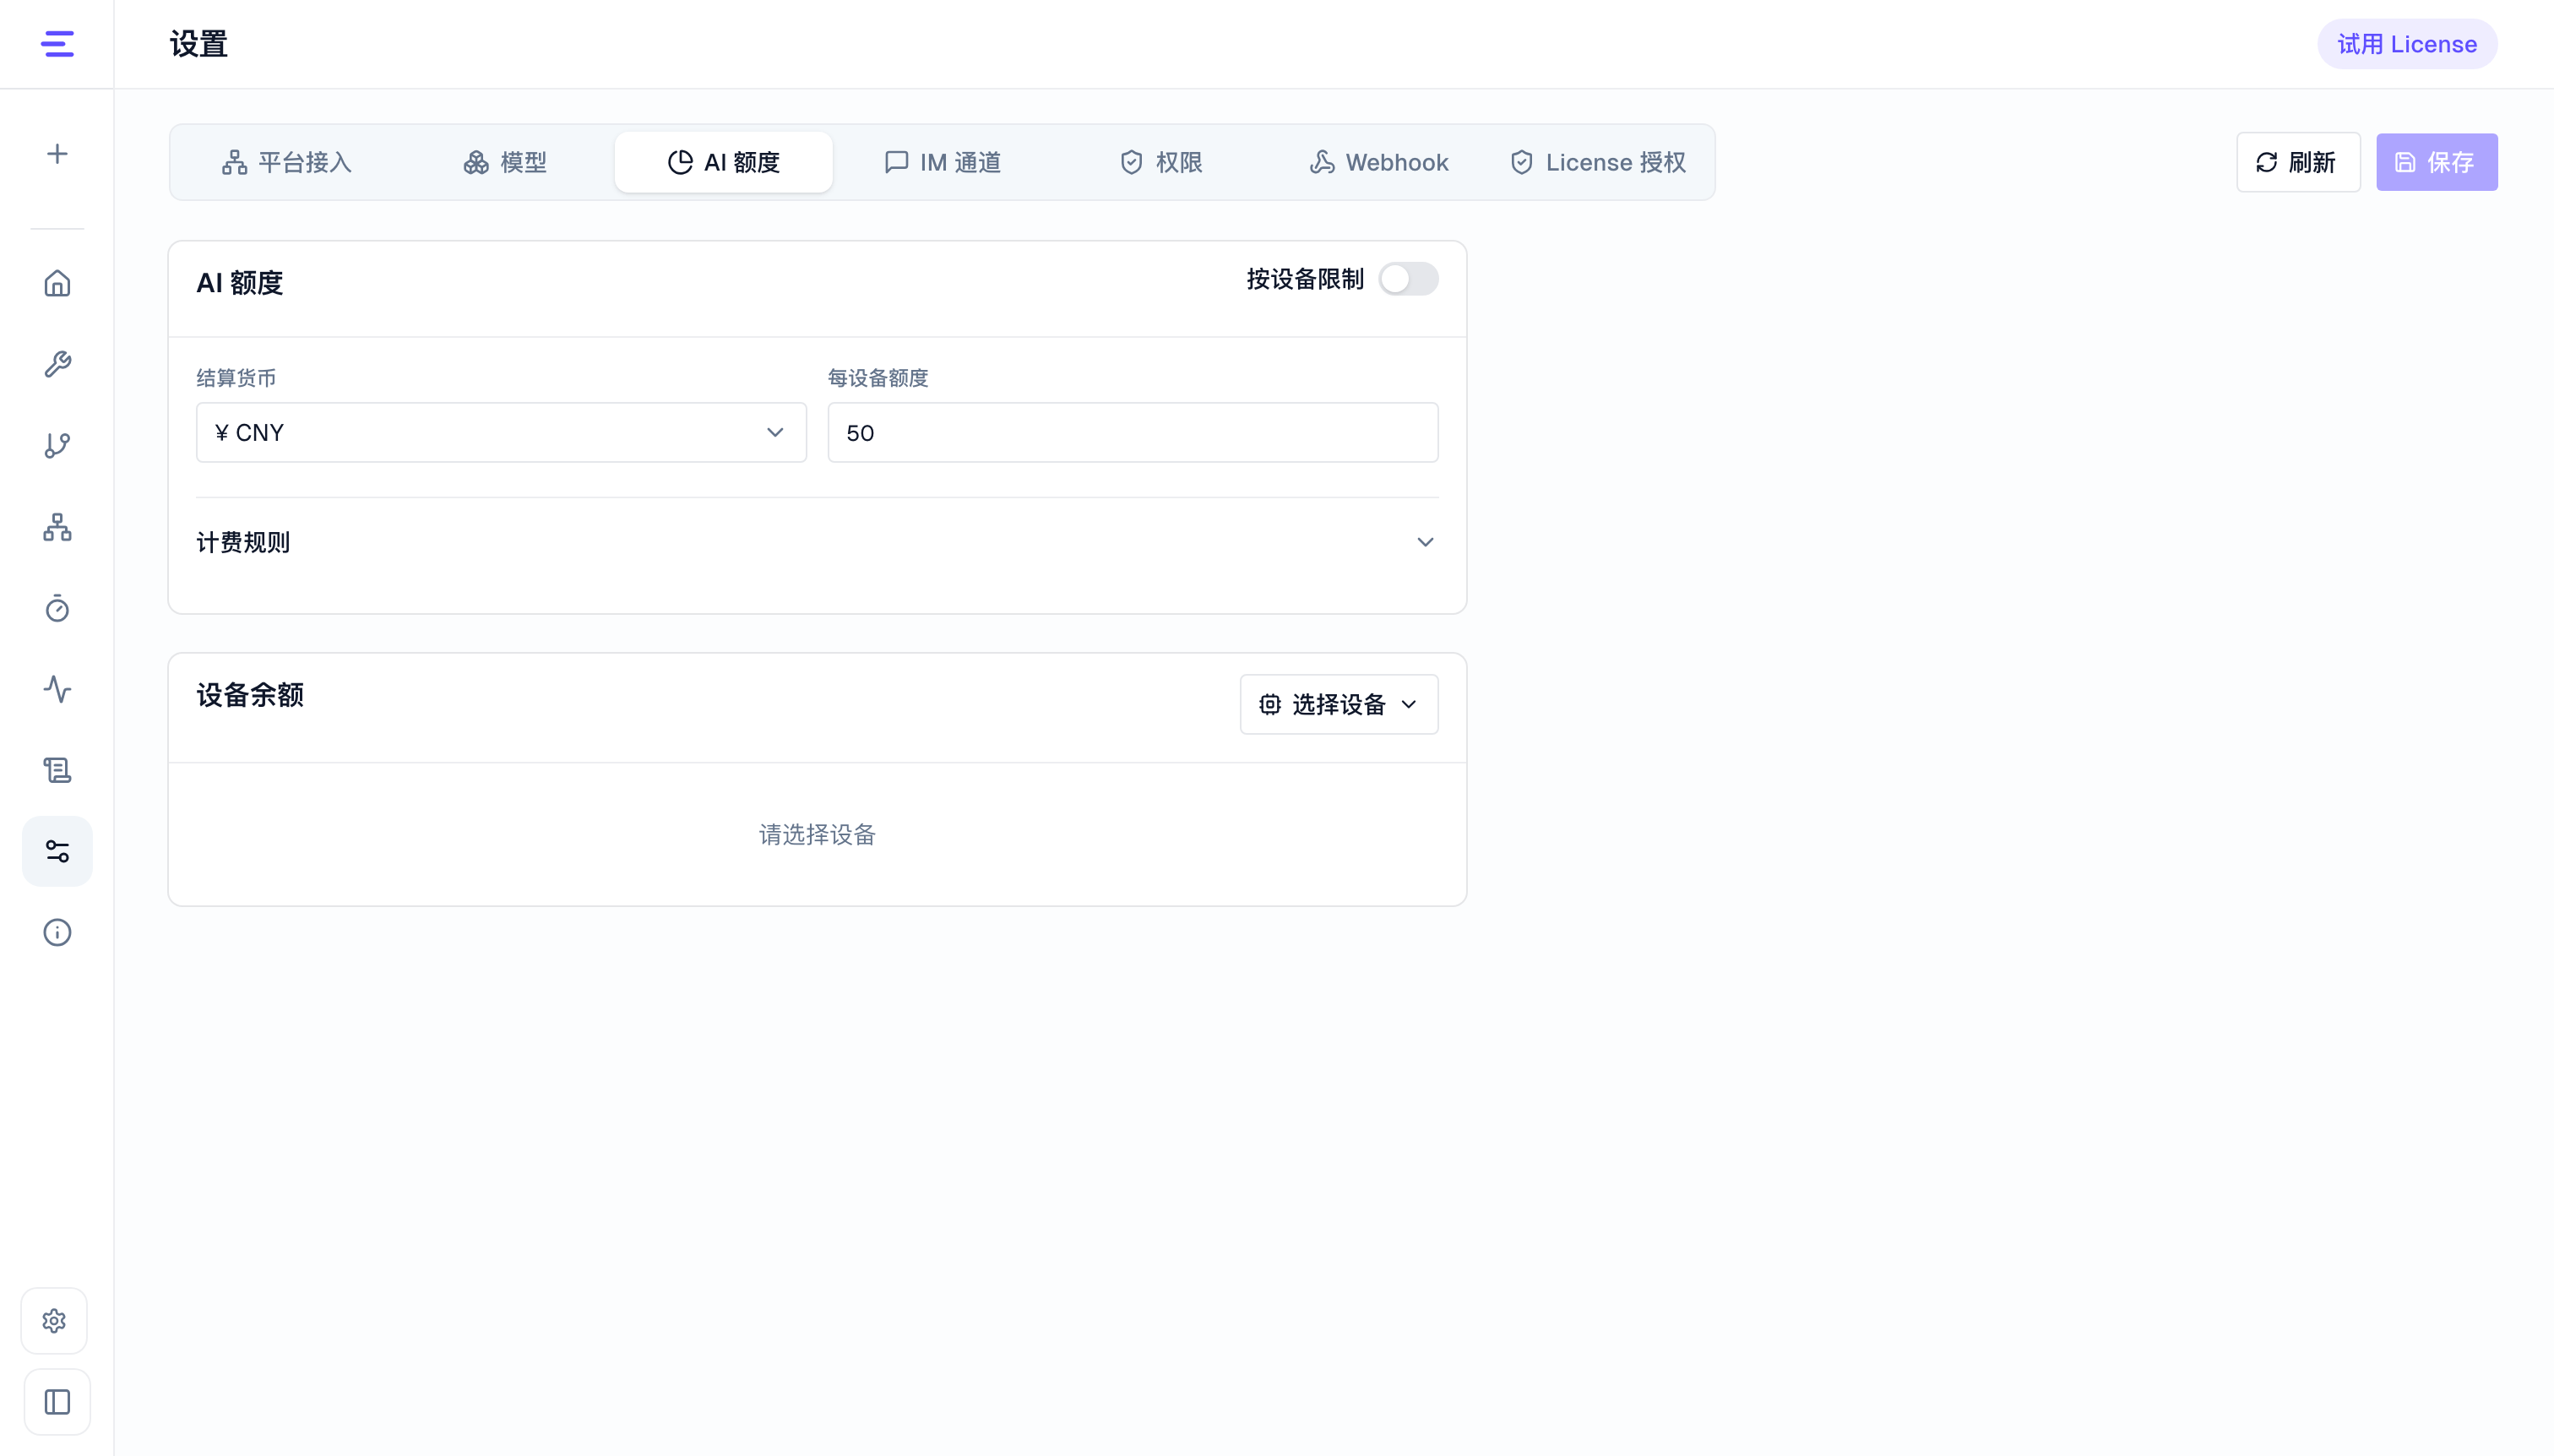This screenshot has width=2554, height=1456.
Task: Open the wrench tools icon
Action: click(57, 365)
